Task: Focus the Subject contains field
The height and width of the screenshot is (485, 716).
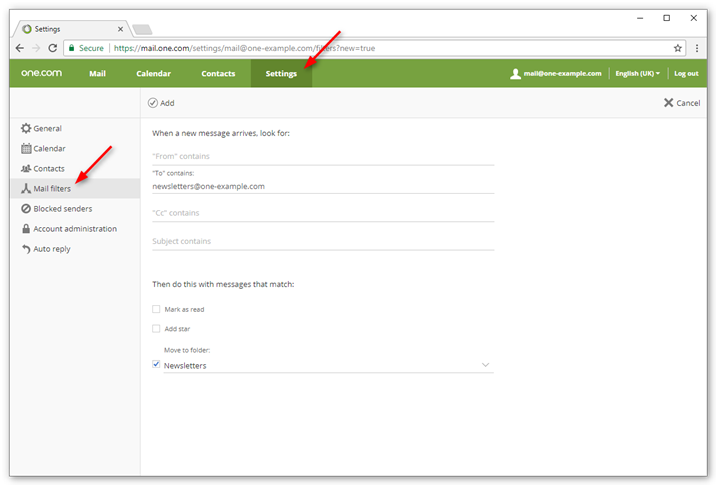Action: pyautogui.click(x=323, y=242)
